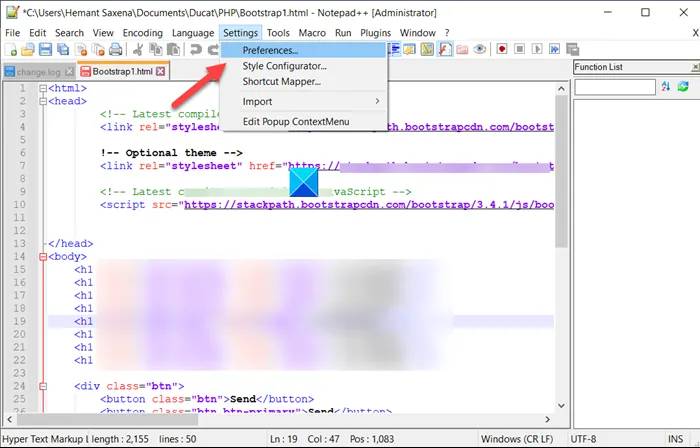Image resolution: width=700 pixels, height=448 pixels.
Task: Start macro recording with the red dot
Action: [x=502, y=49]
